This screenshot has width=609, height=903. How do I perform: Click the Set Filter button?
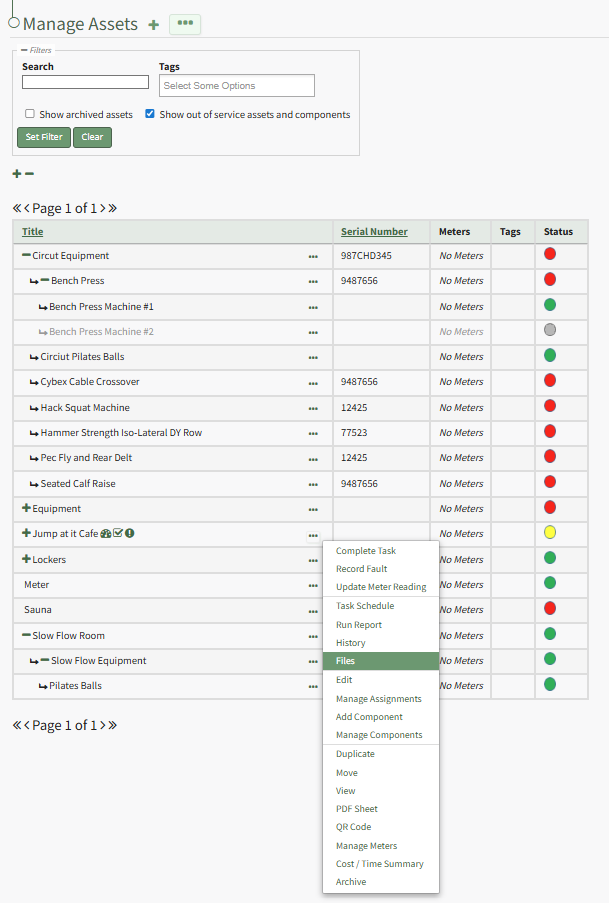click(44, 137)
